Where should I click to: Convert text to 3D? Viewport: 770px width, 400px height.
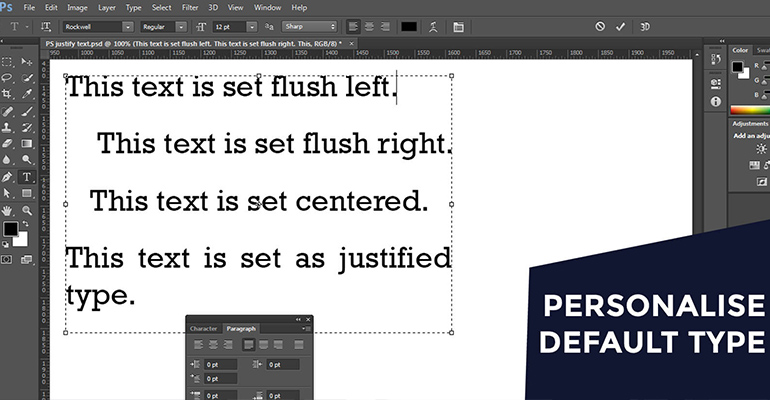pos(645,27)
